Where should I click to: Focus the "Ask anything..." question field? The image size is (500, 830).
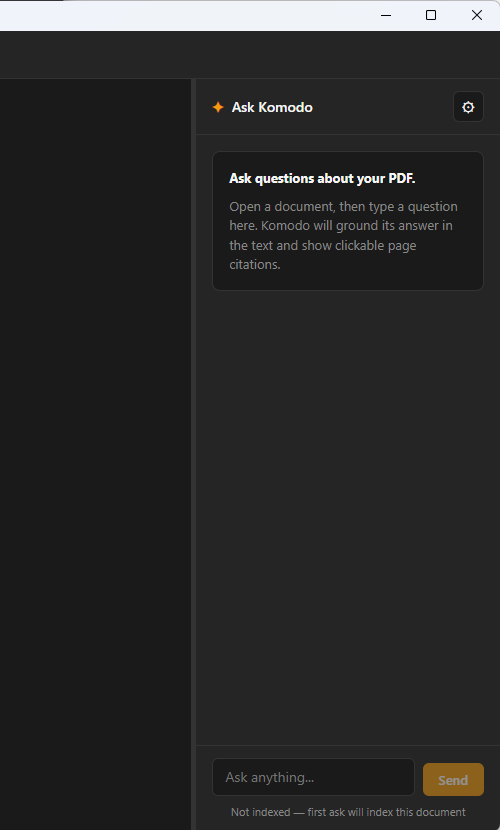coord(313,777)
